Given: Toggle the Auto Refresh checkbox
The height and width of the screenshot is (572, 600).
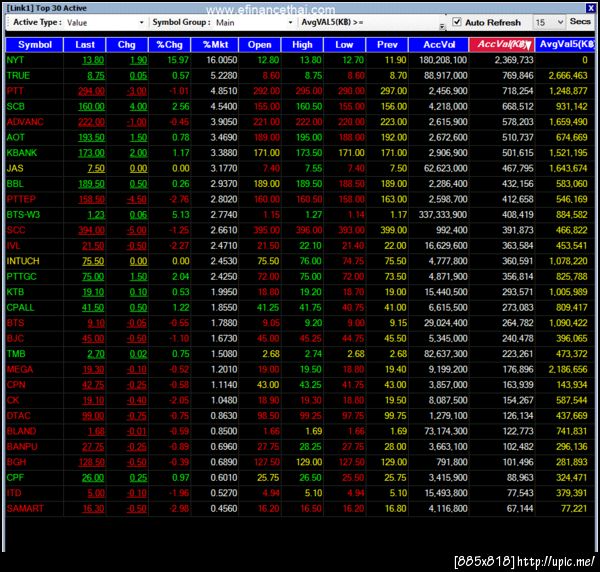Looking at the screenshot, I should tap(457, 22).
